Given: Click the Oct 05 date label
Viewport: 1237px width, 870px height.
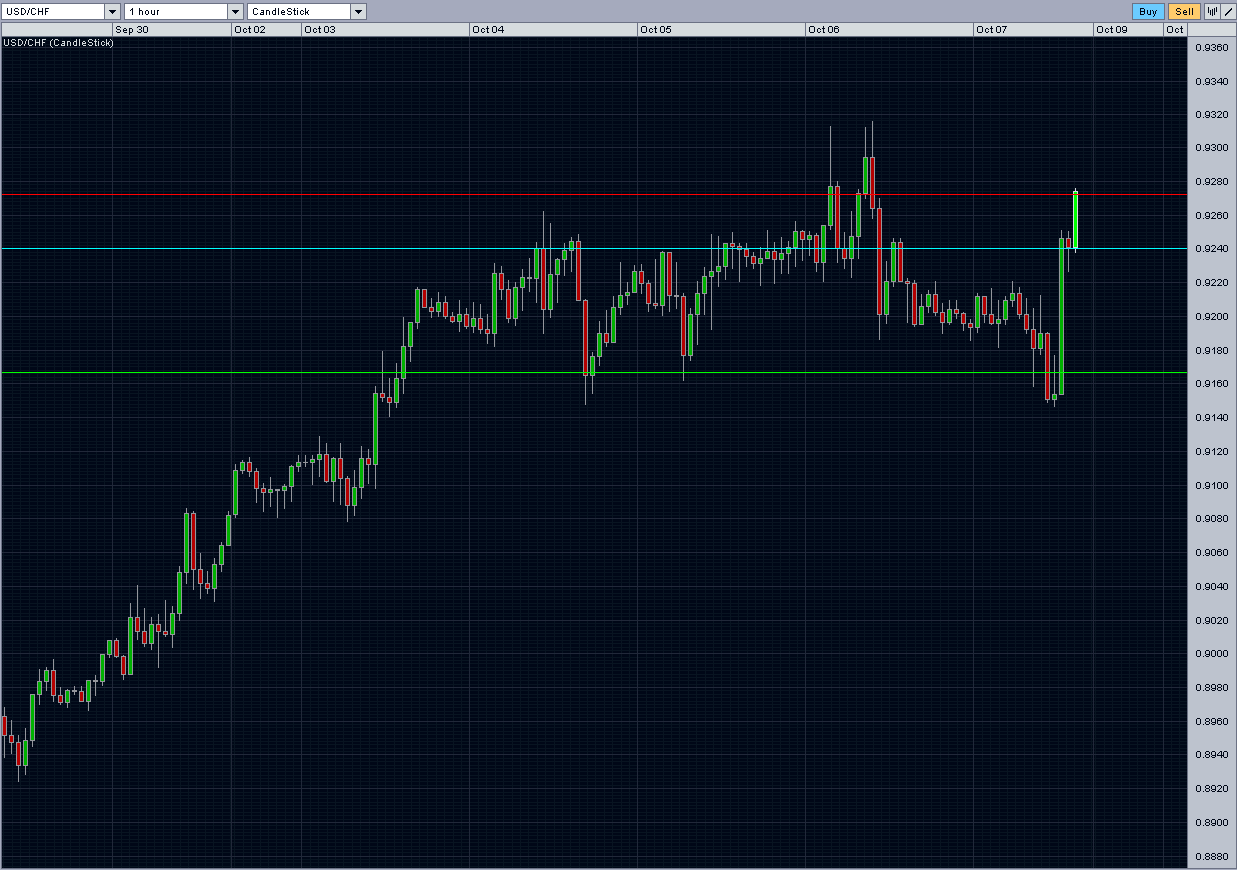Looking at the screenshot, I should pyautogui.click(x=656, y=30).
